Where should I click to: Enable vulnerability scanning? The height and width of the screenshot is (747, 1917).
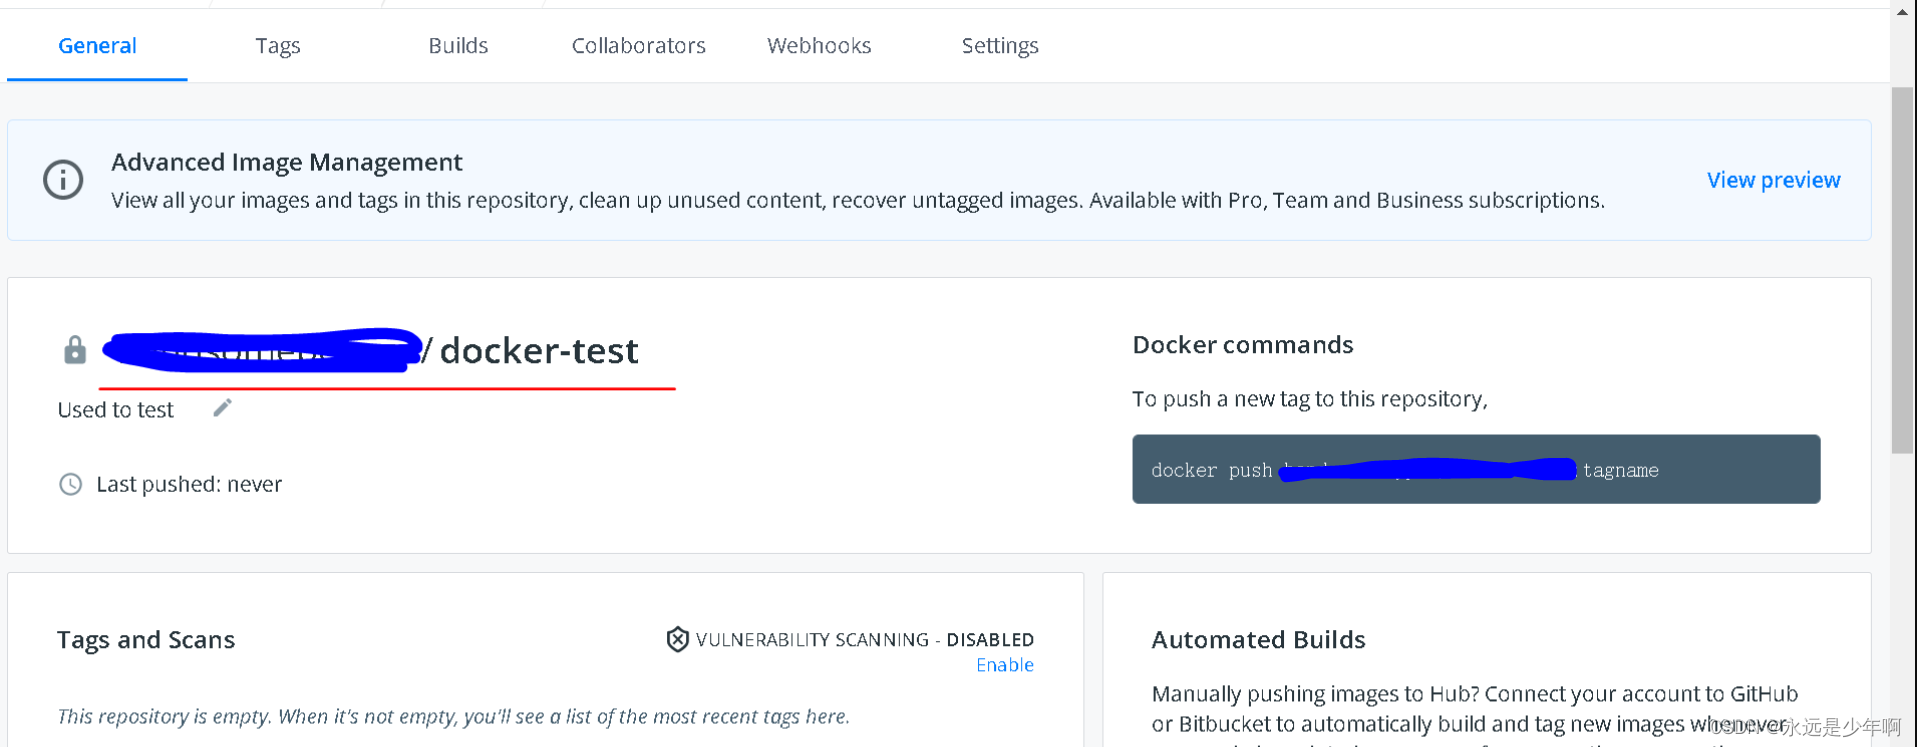pyautogui.click(x=1004, y=665)
